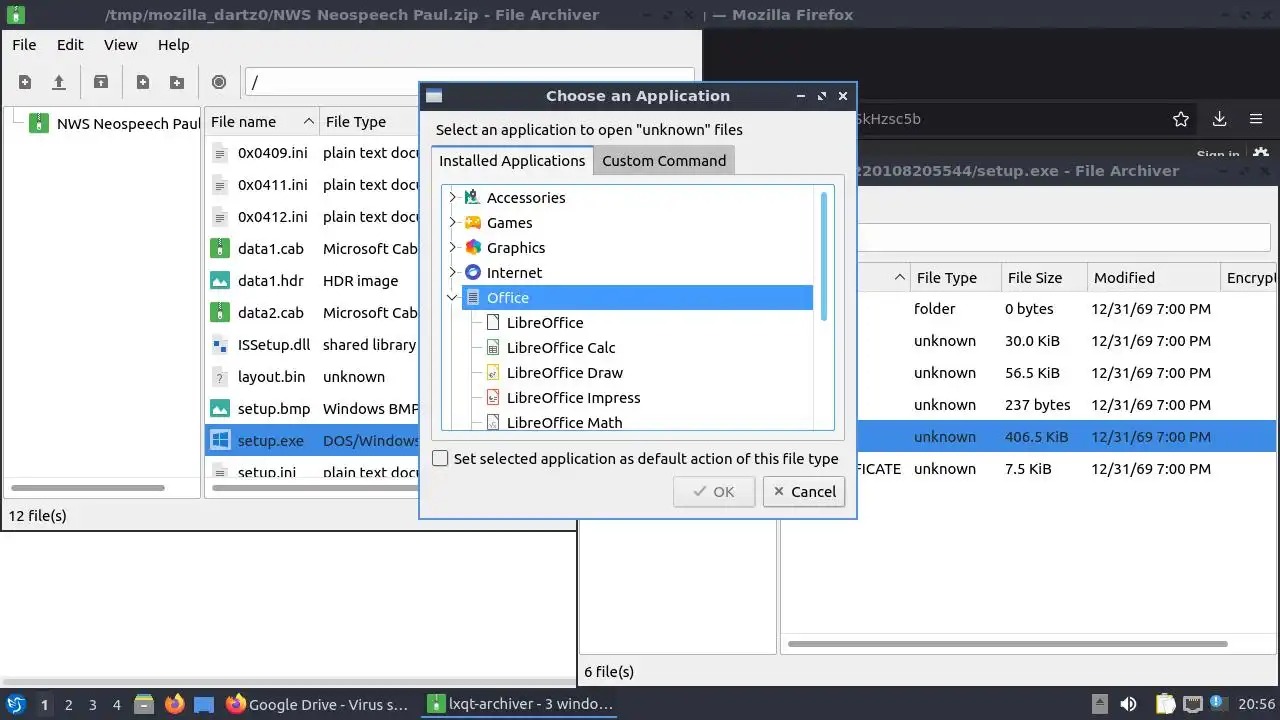The width and height of the screenshot is (1280, 720).
Task: Click the Firefox bookmark star icon
Action: pos(1181,119)
